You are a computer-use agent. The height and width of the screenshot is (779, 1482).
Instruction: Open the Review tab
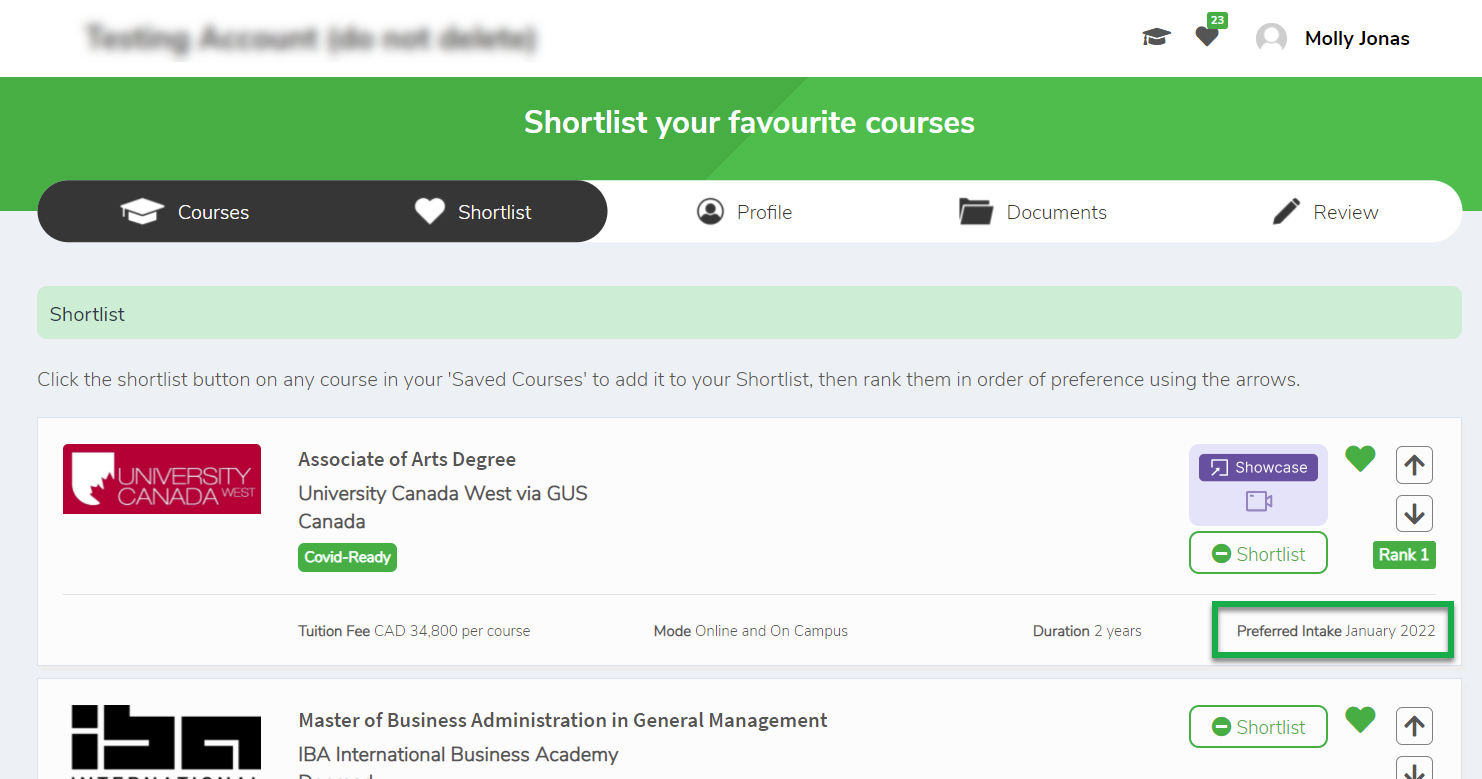tap(1324, 211)
